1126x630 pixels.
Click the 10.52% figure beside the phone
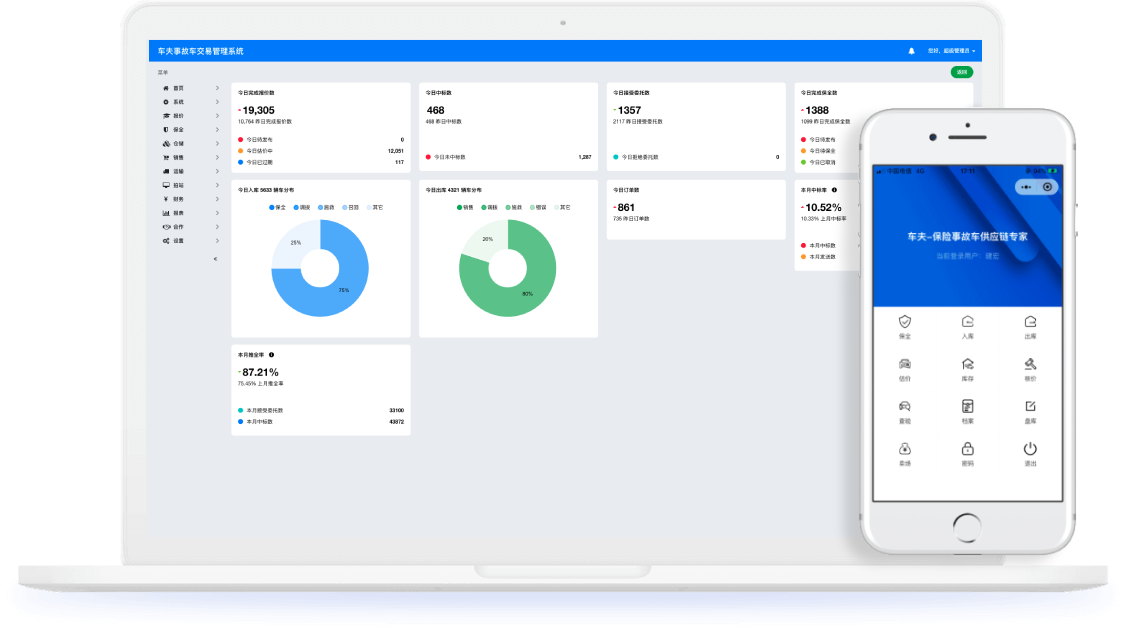coord(823,208)
